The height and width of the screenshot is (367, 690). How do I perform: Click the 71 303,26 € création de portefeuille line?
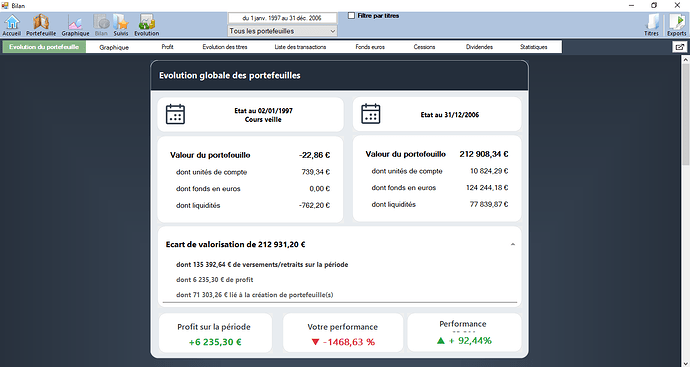[x=254, y=295]
